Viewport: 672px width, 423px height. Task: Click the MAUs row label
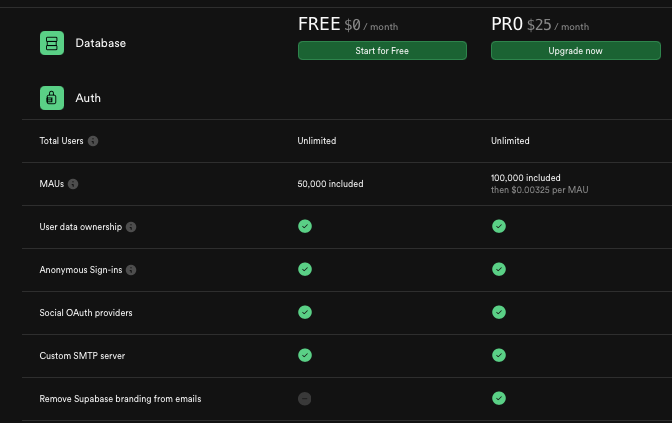(51, 184)
